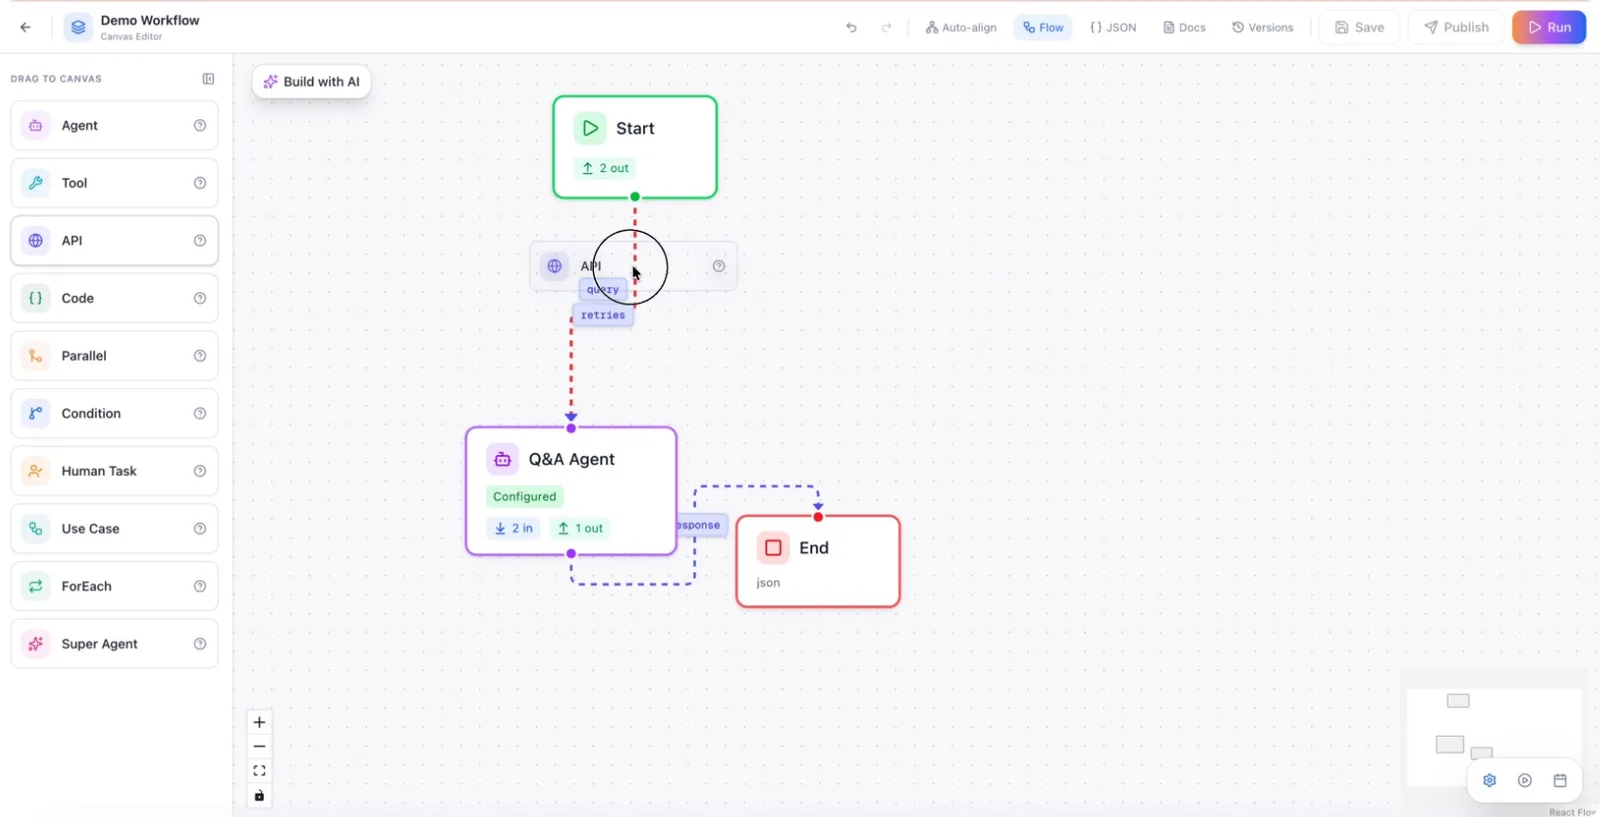Run the workflow
This screenshot has height=817, width=1600.
[1549, 27]
